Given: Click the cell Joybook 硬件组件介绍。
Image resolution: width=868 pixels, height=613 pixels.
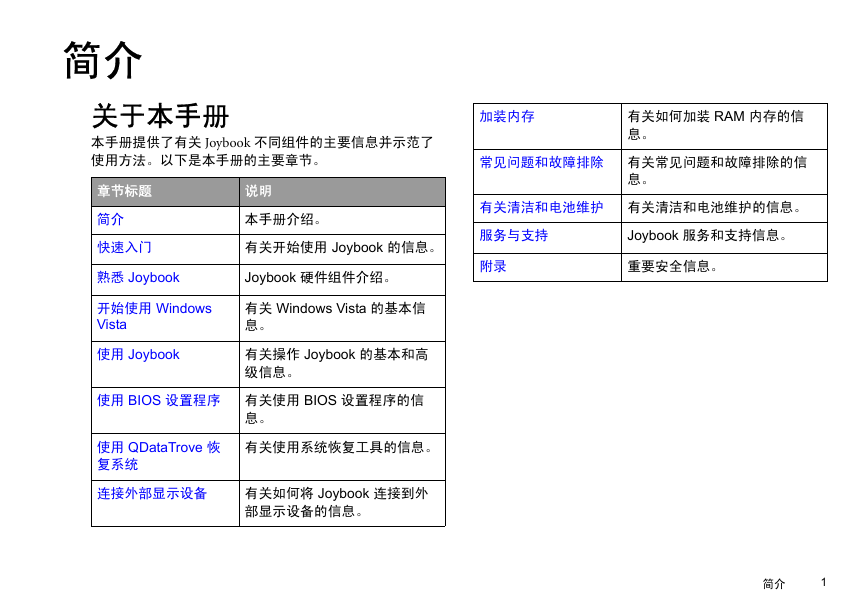Looking at the screenshot, I should point(342,279).
